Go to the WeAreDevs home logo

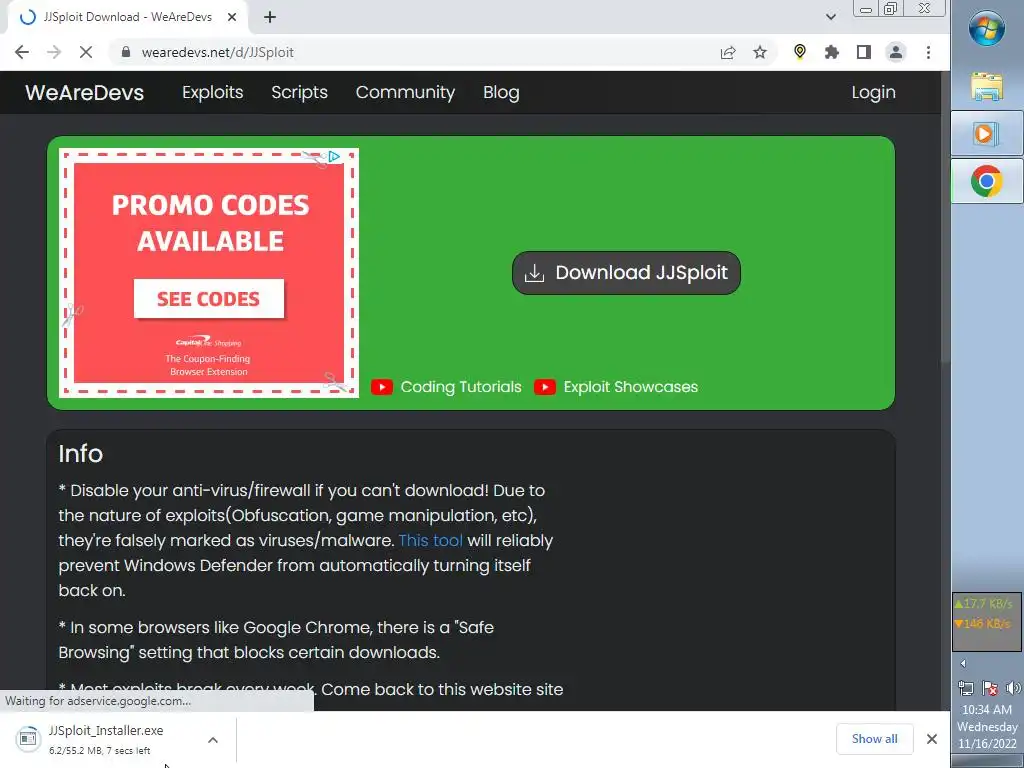84,92
